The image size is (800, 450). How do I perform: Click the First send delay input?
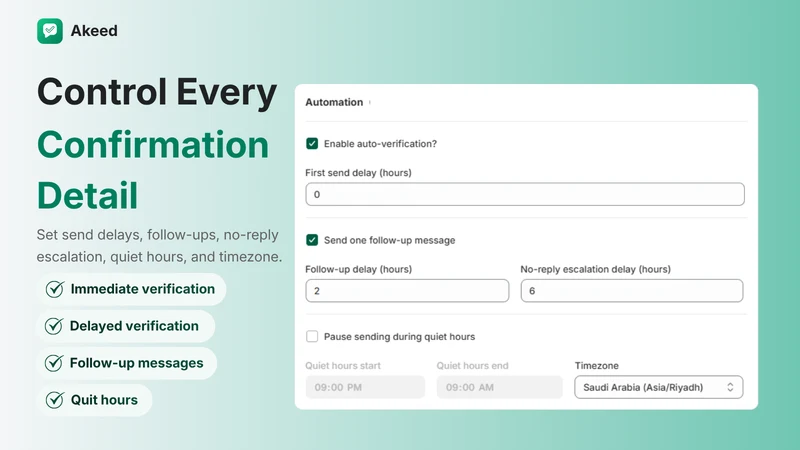pos(525,194)
